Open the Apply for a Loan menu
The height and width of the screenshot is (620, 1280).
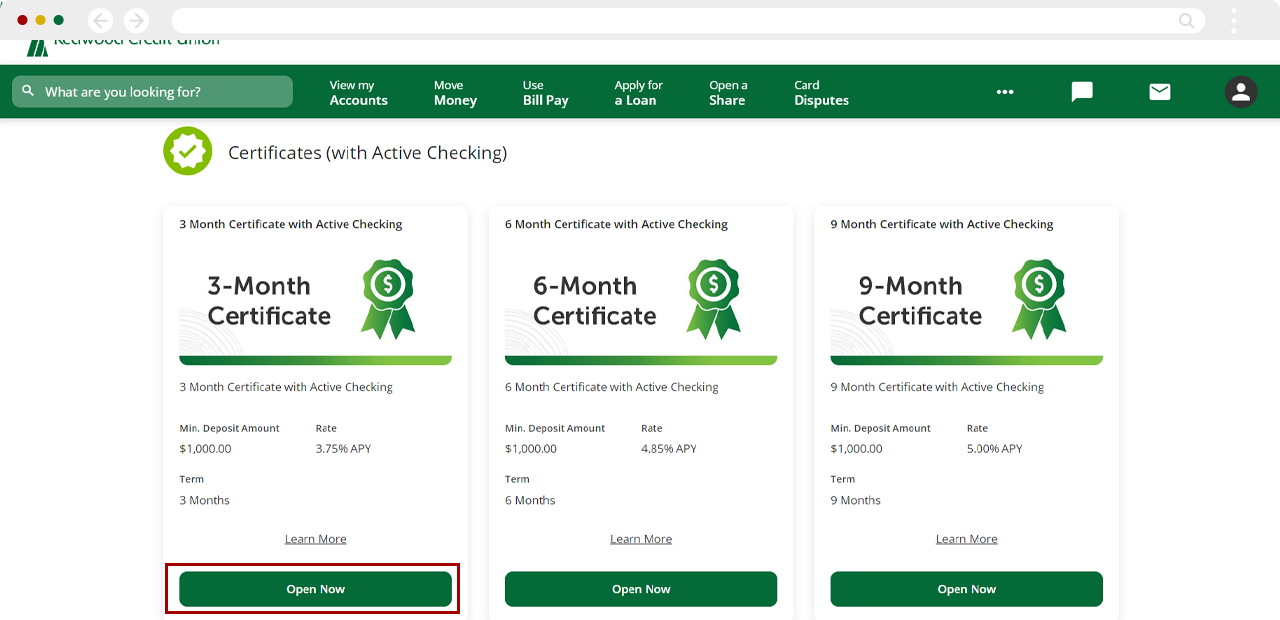pyautogui.click(x=638, y=93)
